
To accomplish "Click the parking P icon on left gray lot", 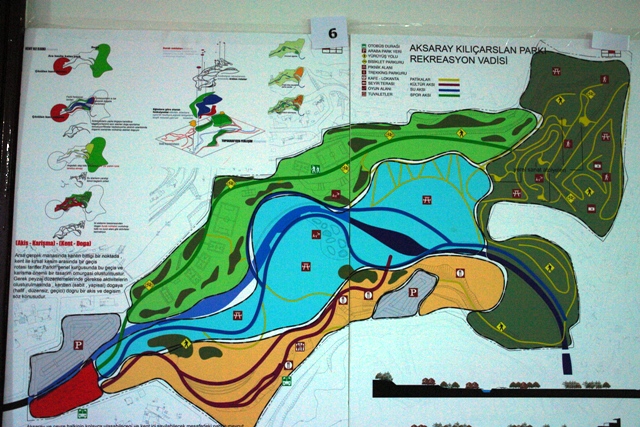I will click(79, 344).
